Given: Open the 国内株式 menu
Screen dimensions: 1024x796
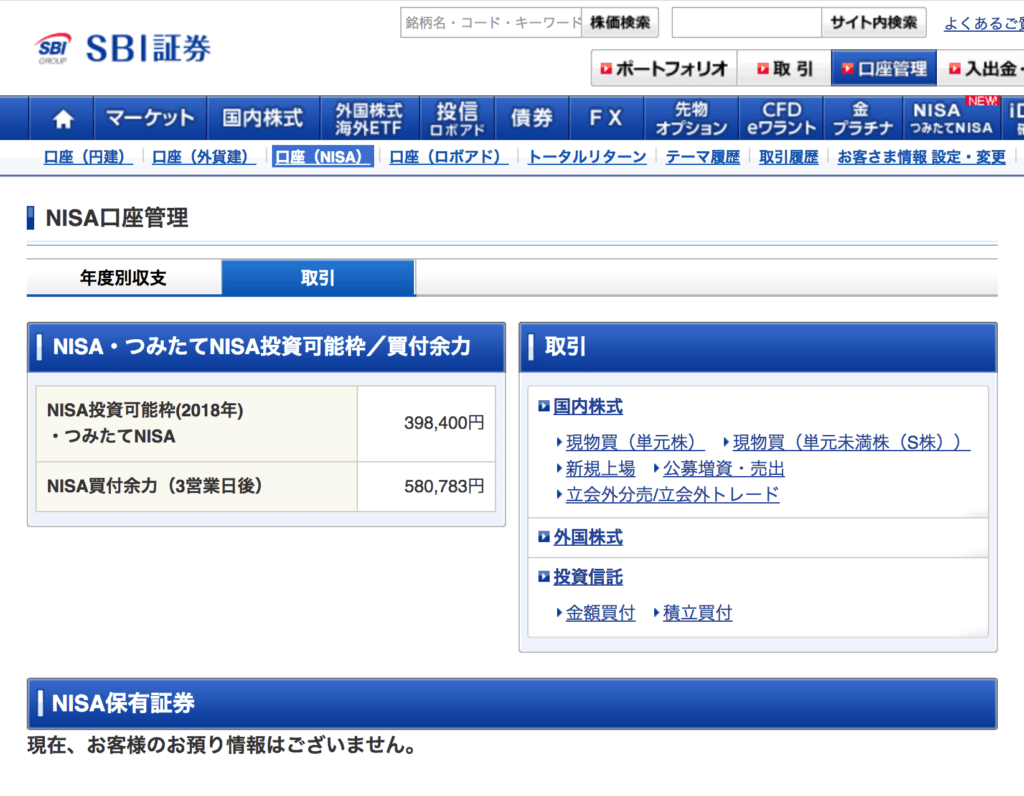Looking at the screenshot, I should coord(263,118).
